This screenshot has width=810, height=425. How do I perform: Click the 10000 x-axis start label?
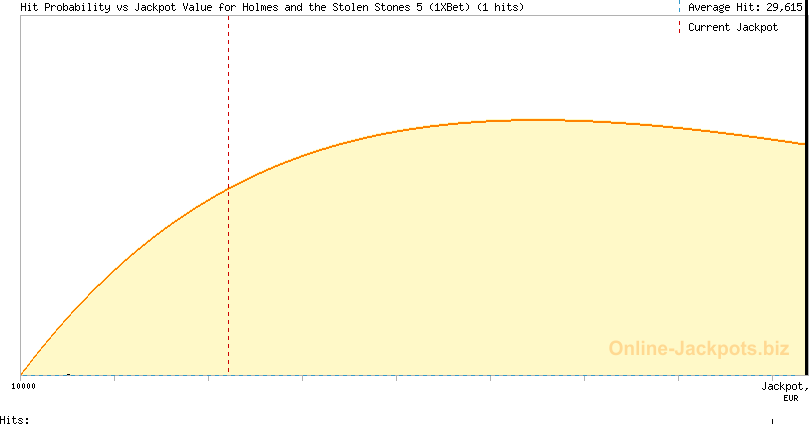23,386
